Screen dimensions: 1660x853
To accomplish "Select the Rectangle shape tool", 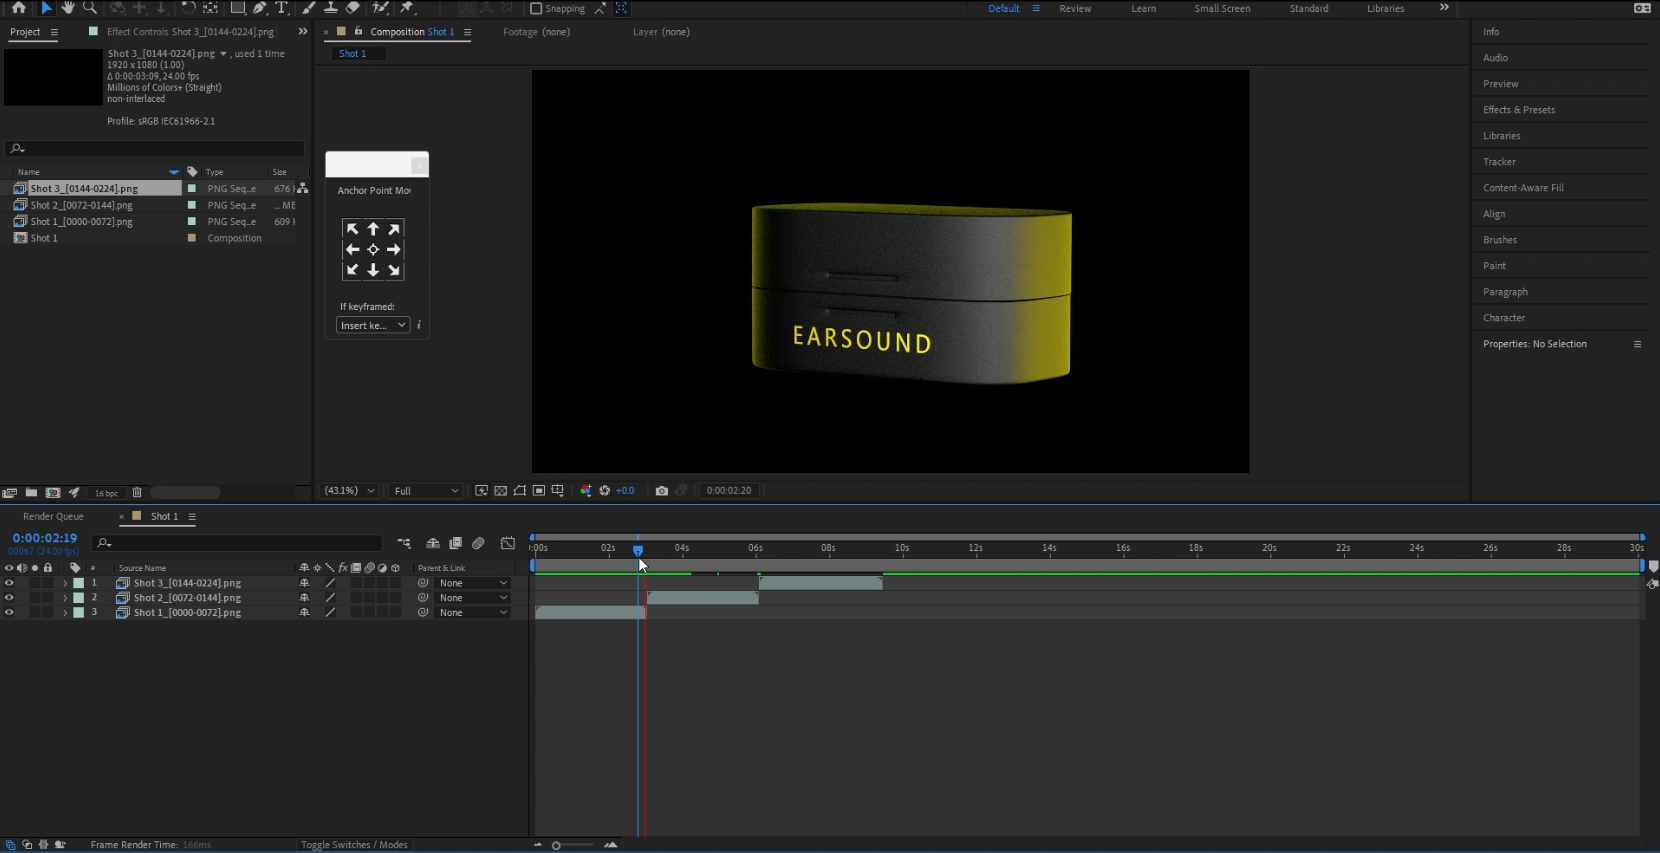I will coord(238,7).
